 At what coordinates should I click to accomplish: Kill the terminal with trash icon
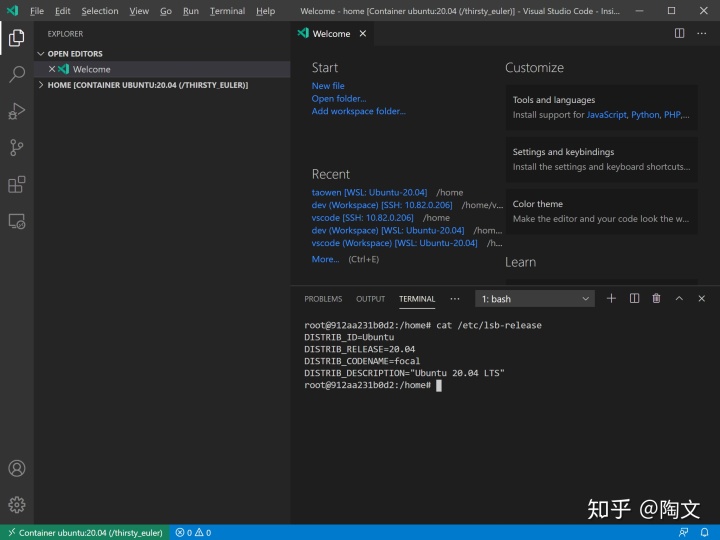pos(656,299)
